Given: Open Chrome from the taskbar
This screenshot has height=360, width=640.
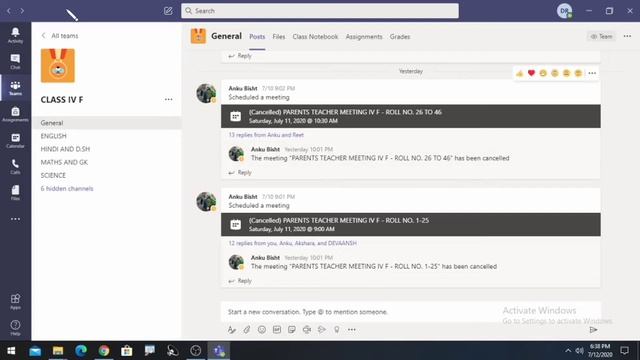Looking at the screenshot, I should 104,351.
